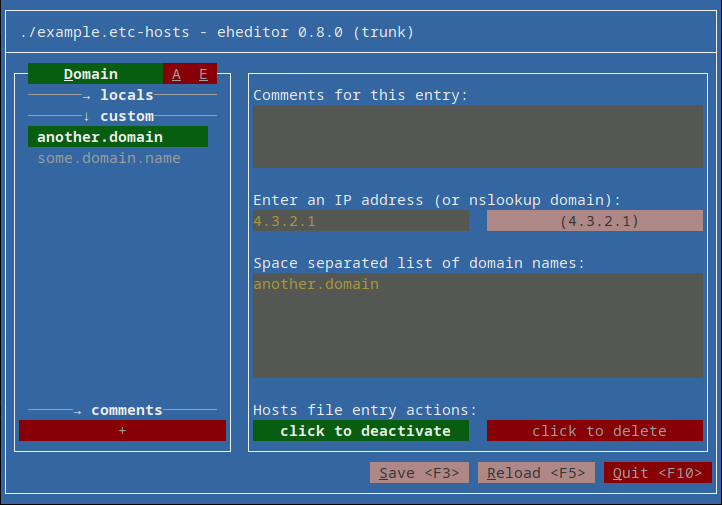Screen dimensions: 722x505
Task: Click the resolved (4.3.2.1) lookup button
Action: coord(595,221)
